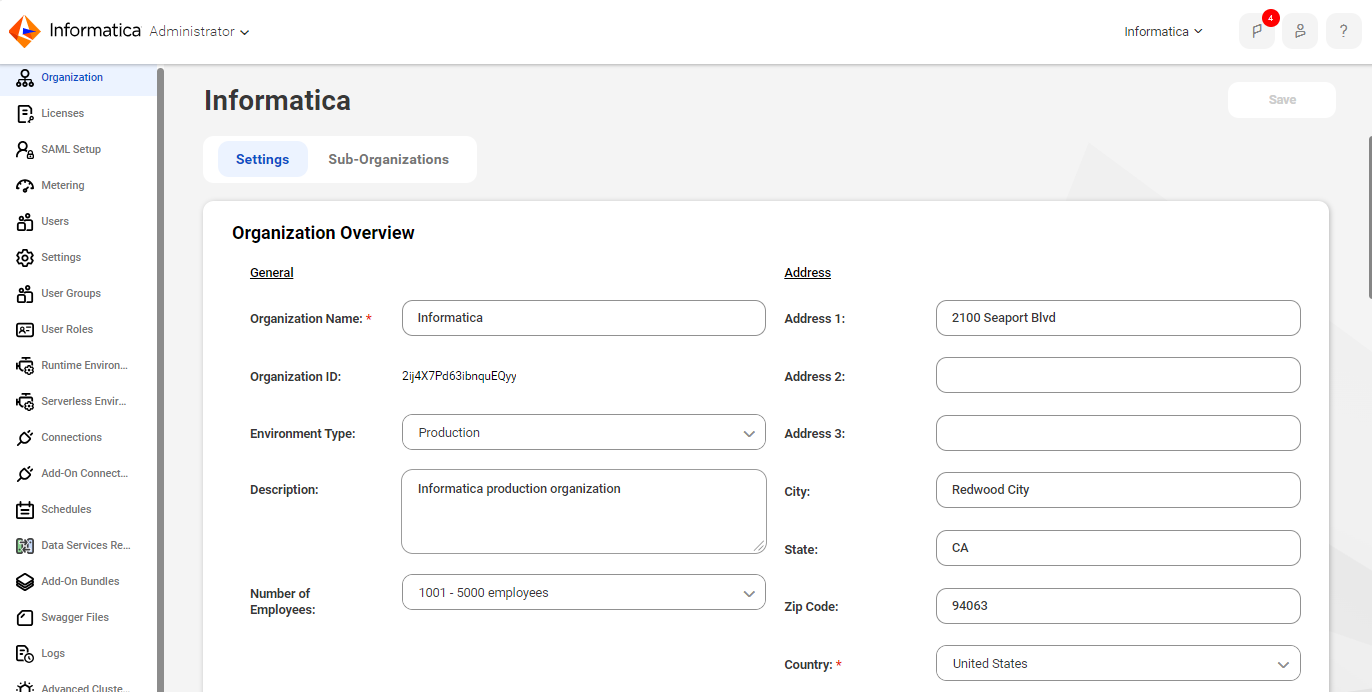
Task: Open the help question mark icon
Action: coord(1344,31)
